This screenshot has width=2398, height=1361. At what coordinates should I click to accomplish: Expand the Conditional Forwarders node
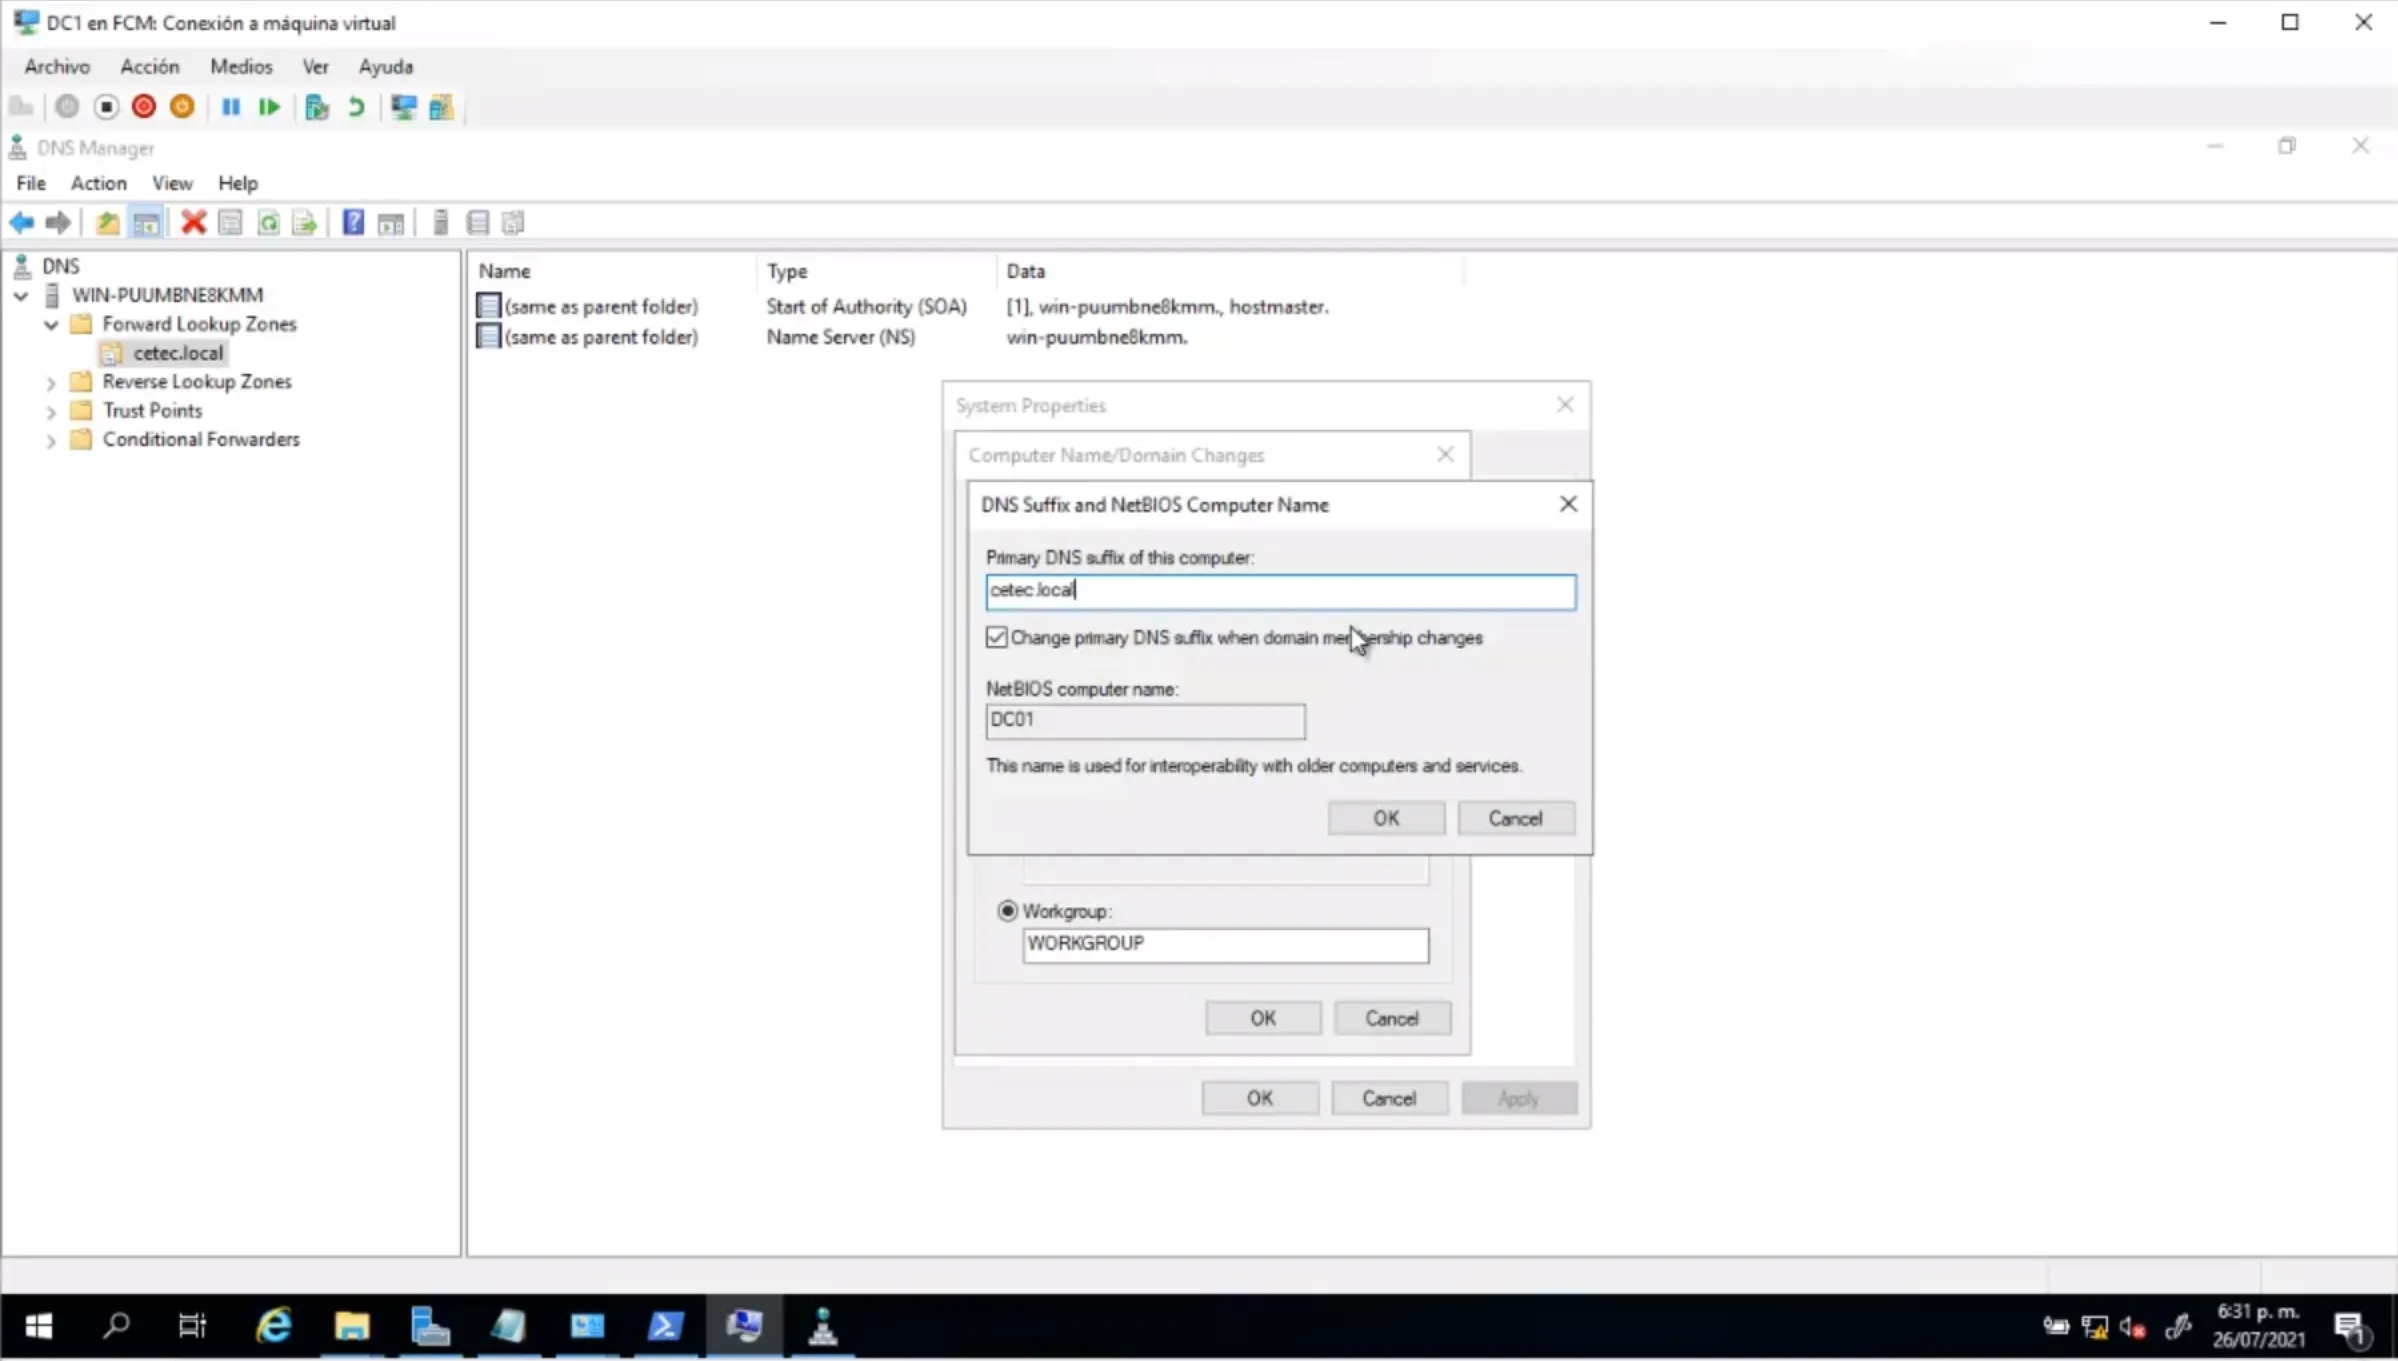pos(51,440)
